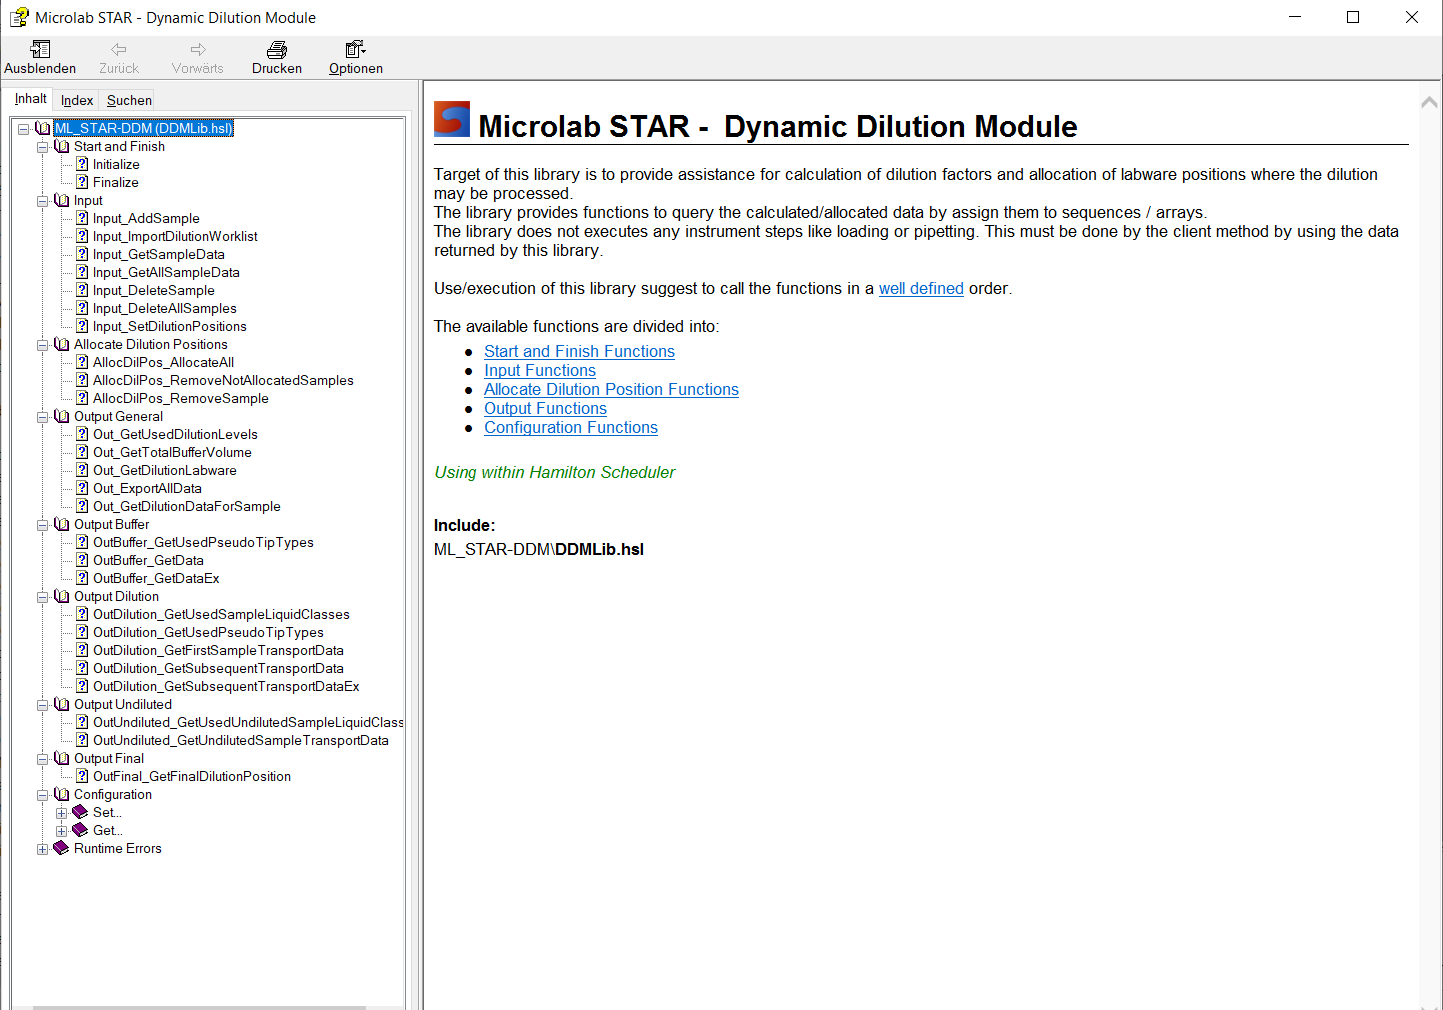Open the Start and Finish Functions link
1443x1010 pixels.
[579, 351]
